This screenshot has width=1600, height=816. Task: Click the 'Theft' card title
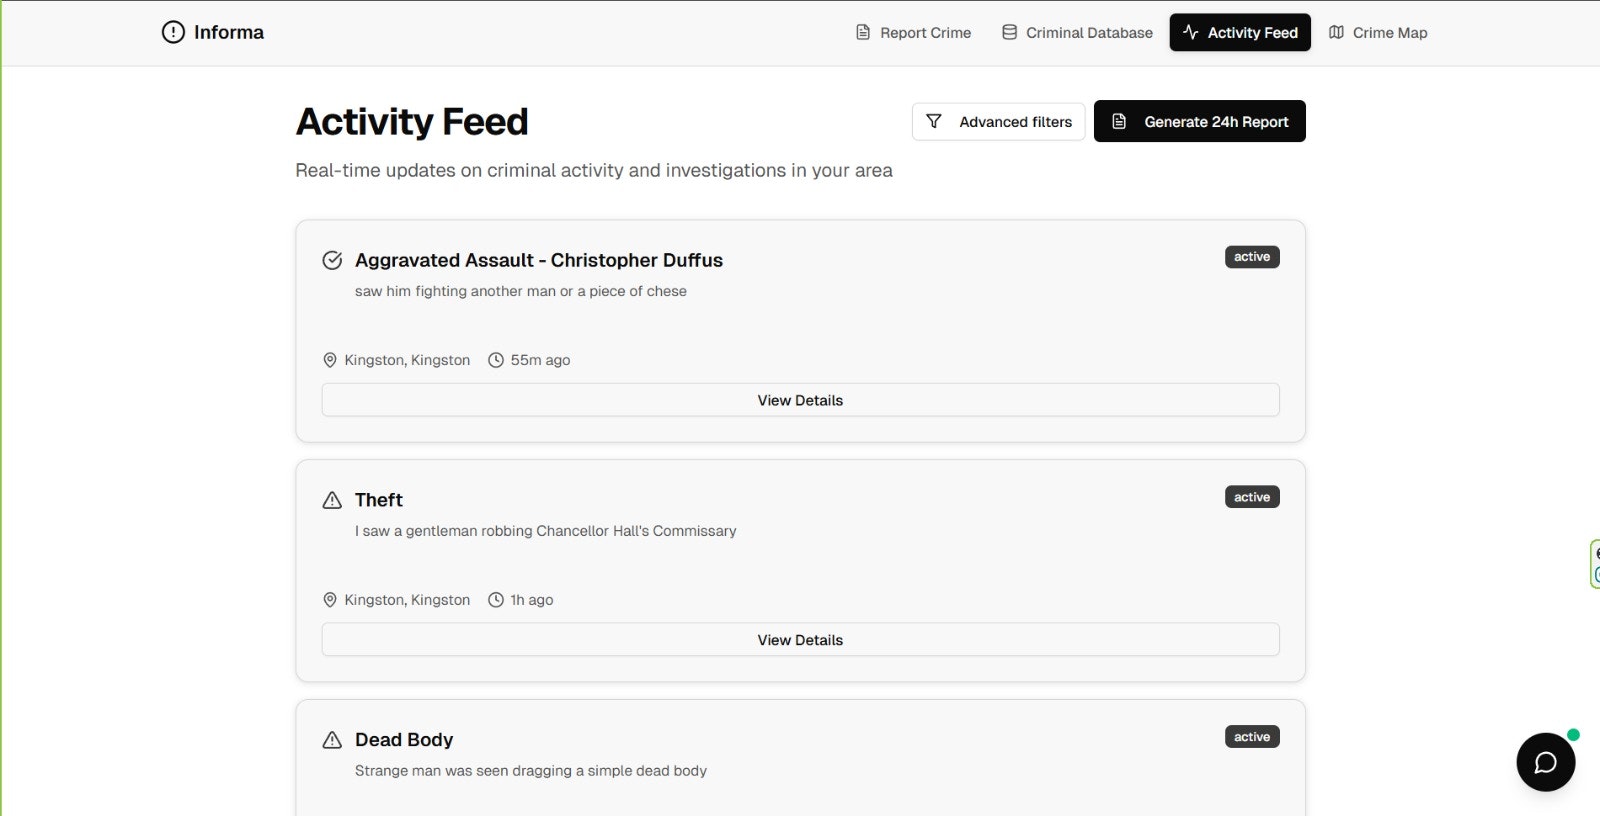(x=379, y=500)
